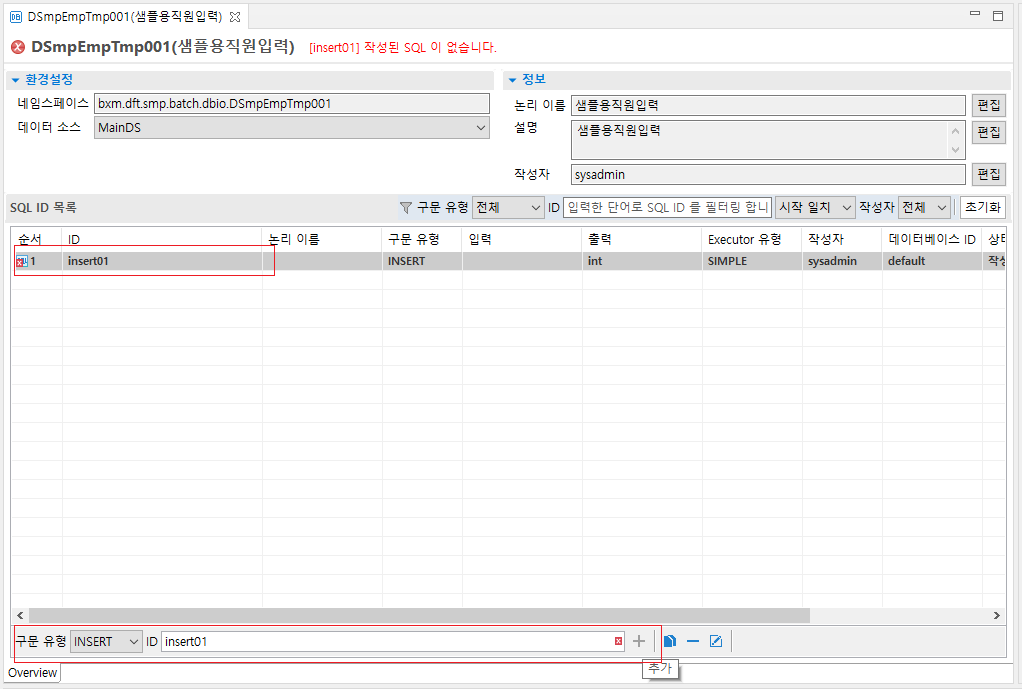Collapse the 환경설정 section
This screenshot has height=689, width=1022.
click(13, 80)
